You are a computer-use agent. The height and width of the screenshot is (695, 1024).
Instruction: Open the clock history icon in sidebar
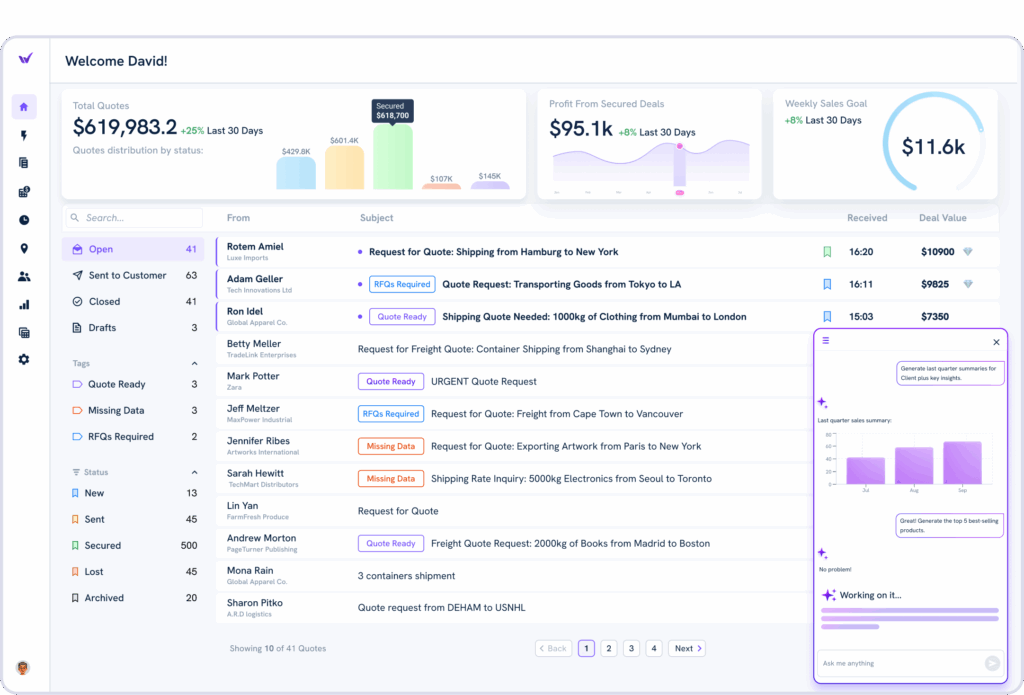[24, 219]
